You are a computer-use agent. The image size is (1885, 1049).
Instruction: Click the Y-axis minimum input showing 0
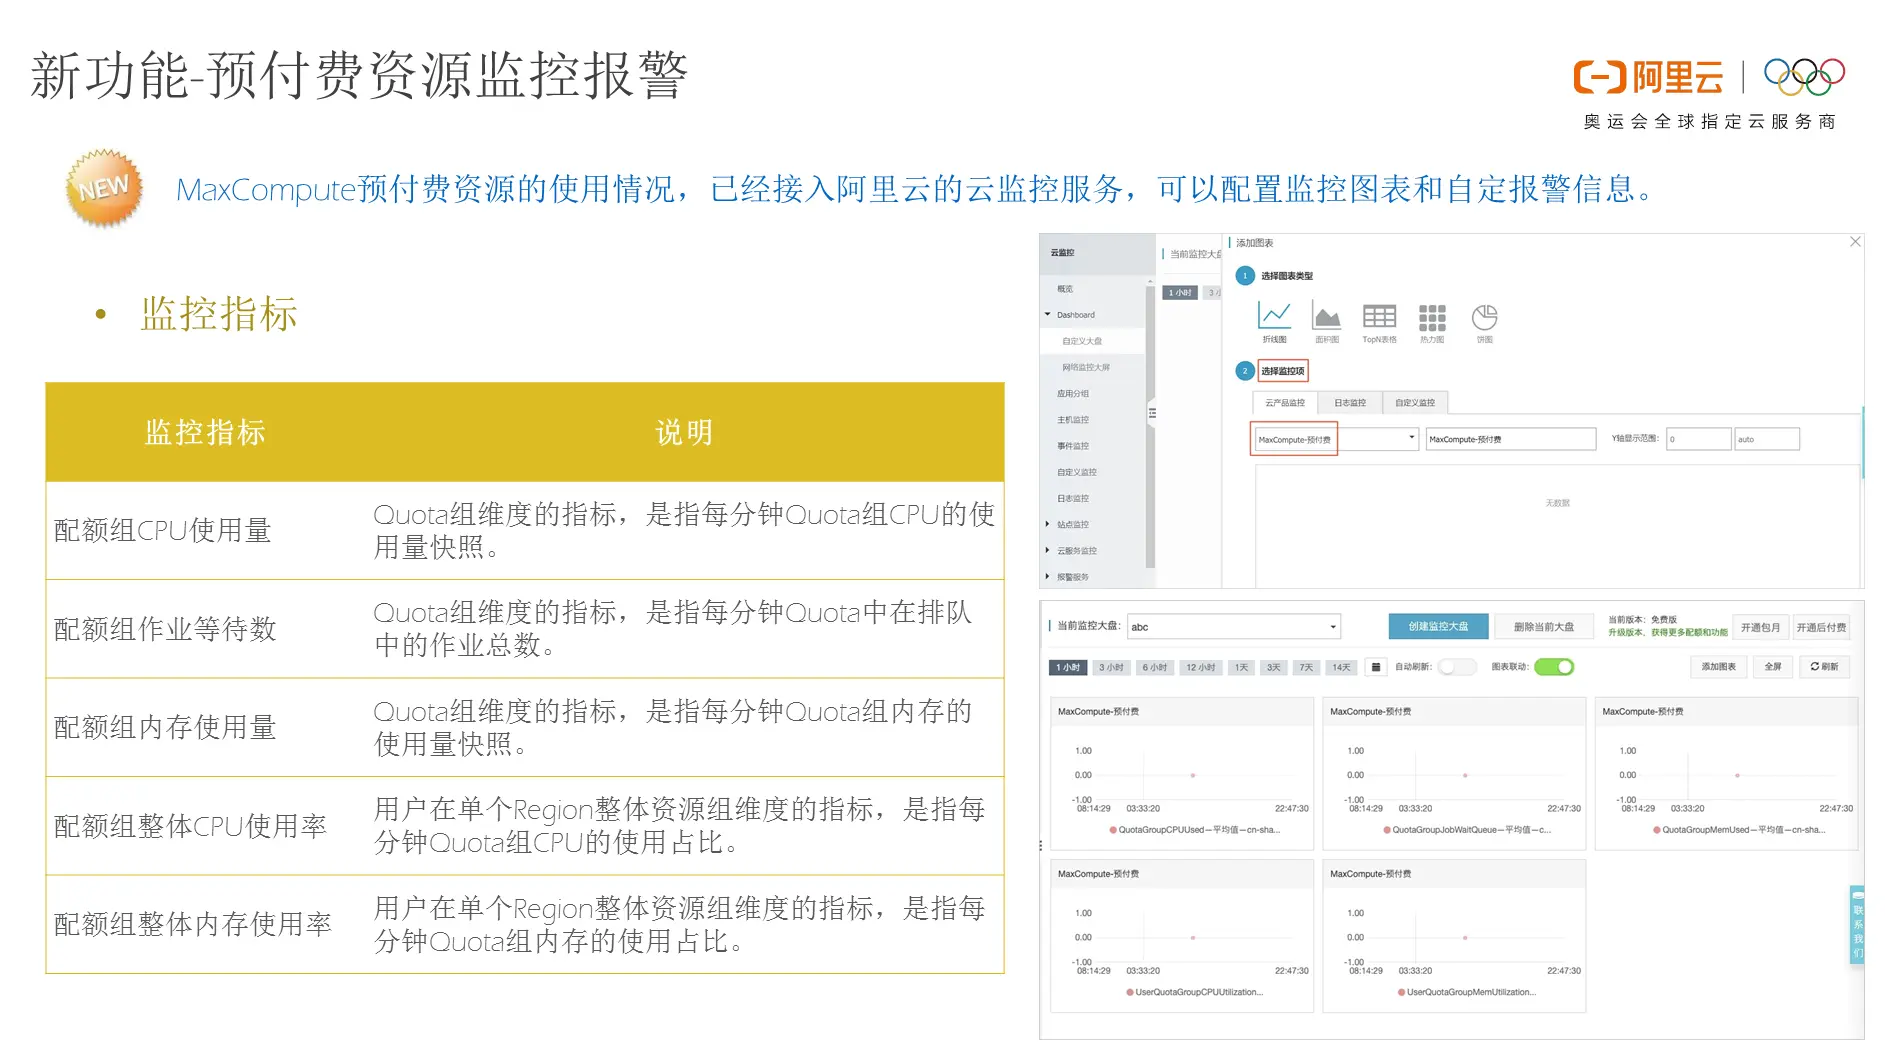1698,439
